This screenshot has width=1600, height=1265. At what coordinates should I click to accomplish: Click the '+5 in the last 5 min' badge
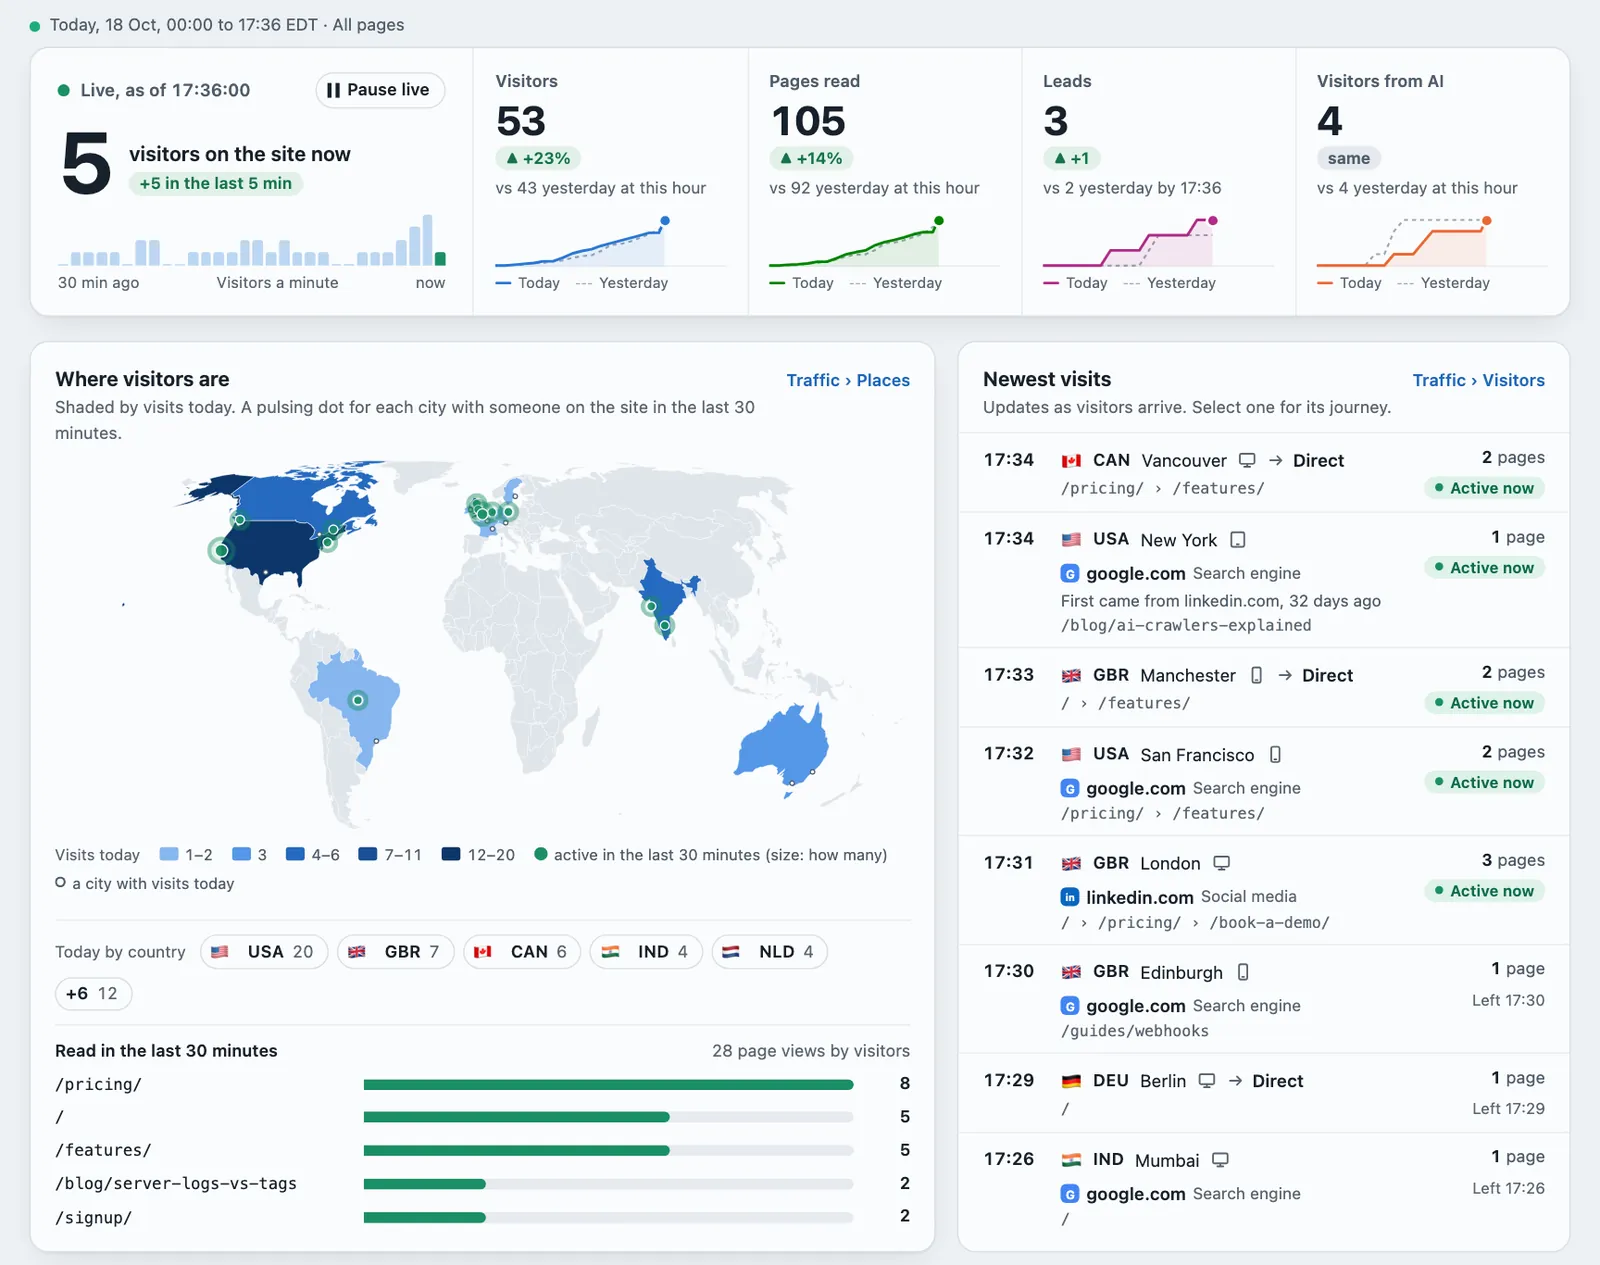pos(216,183)
